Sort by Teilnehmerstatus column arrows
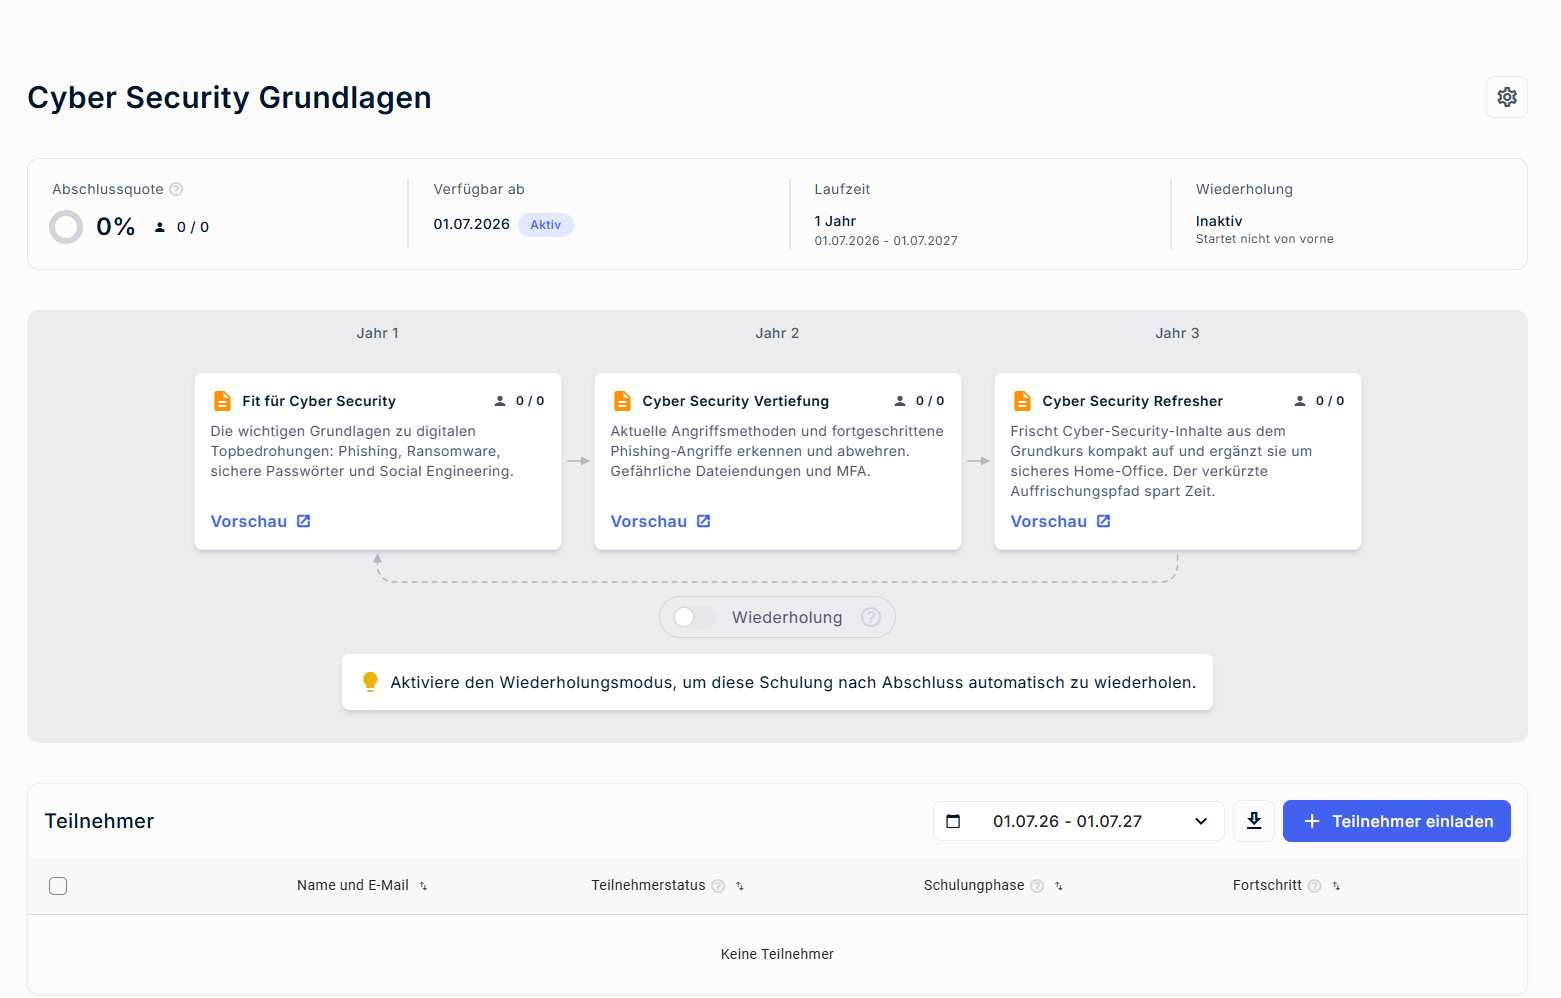Screen dimensions: 1561x998 740,886
